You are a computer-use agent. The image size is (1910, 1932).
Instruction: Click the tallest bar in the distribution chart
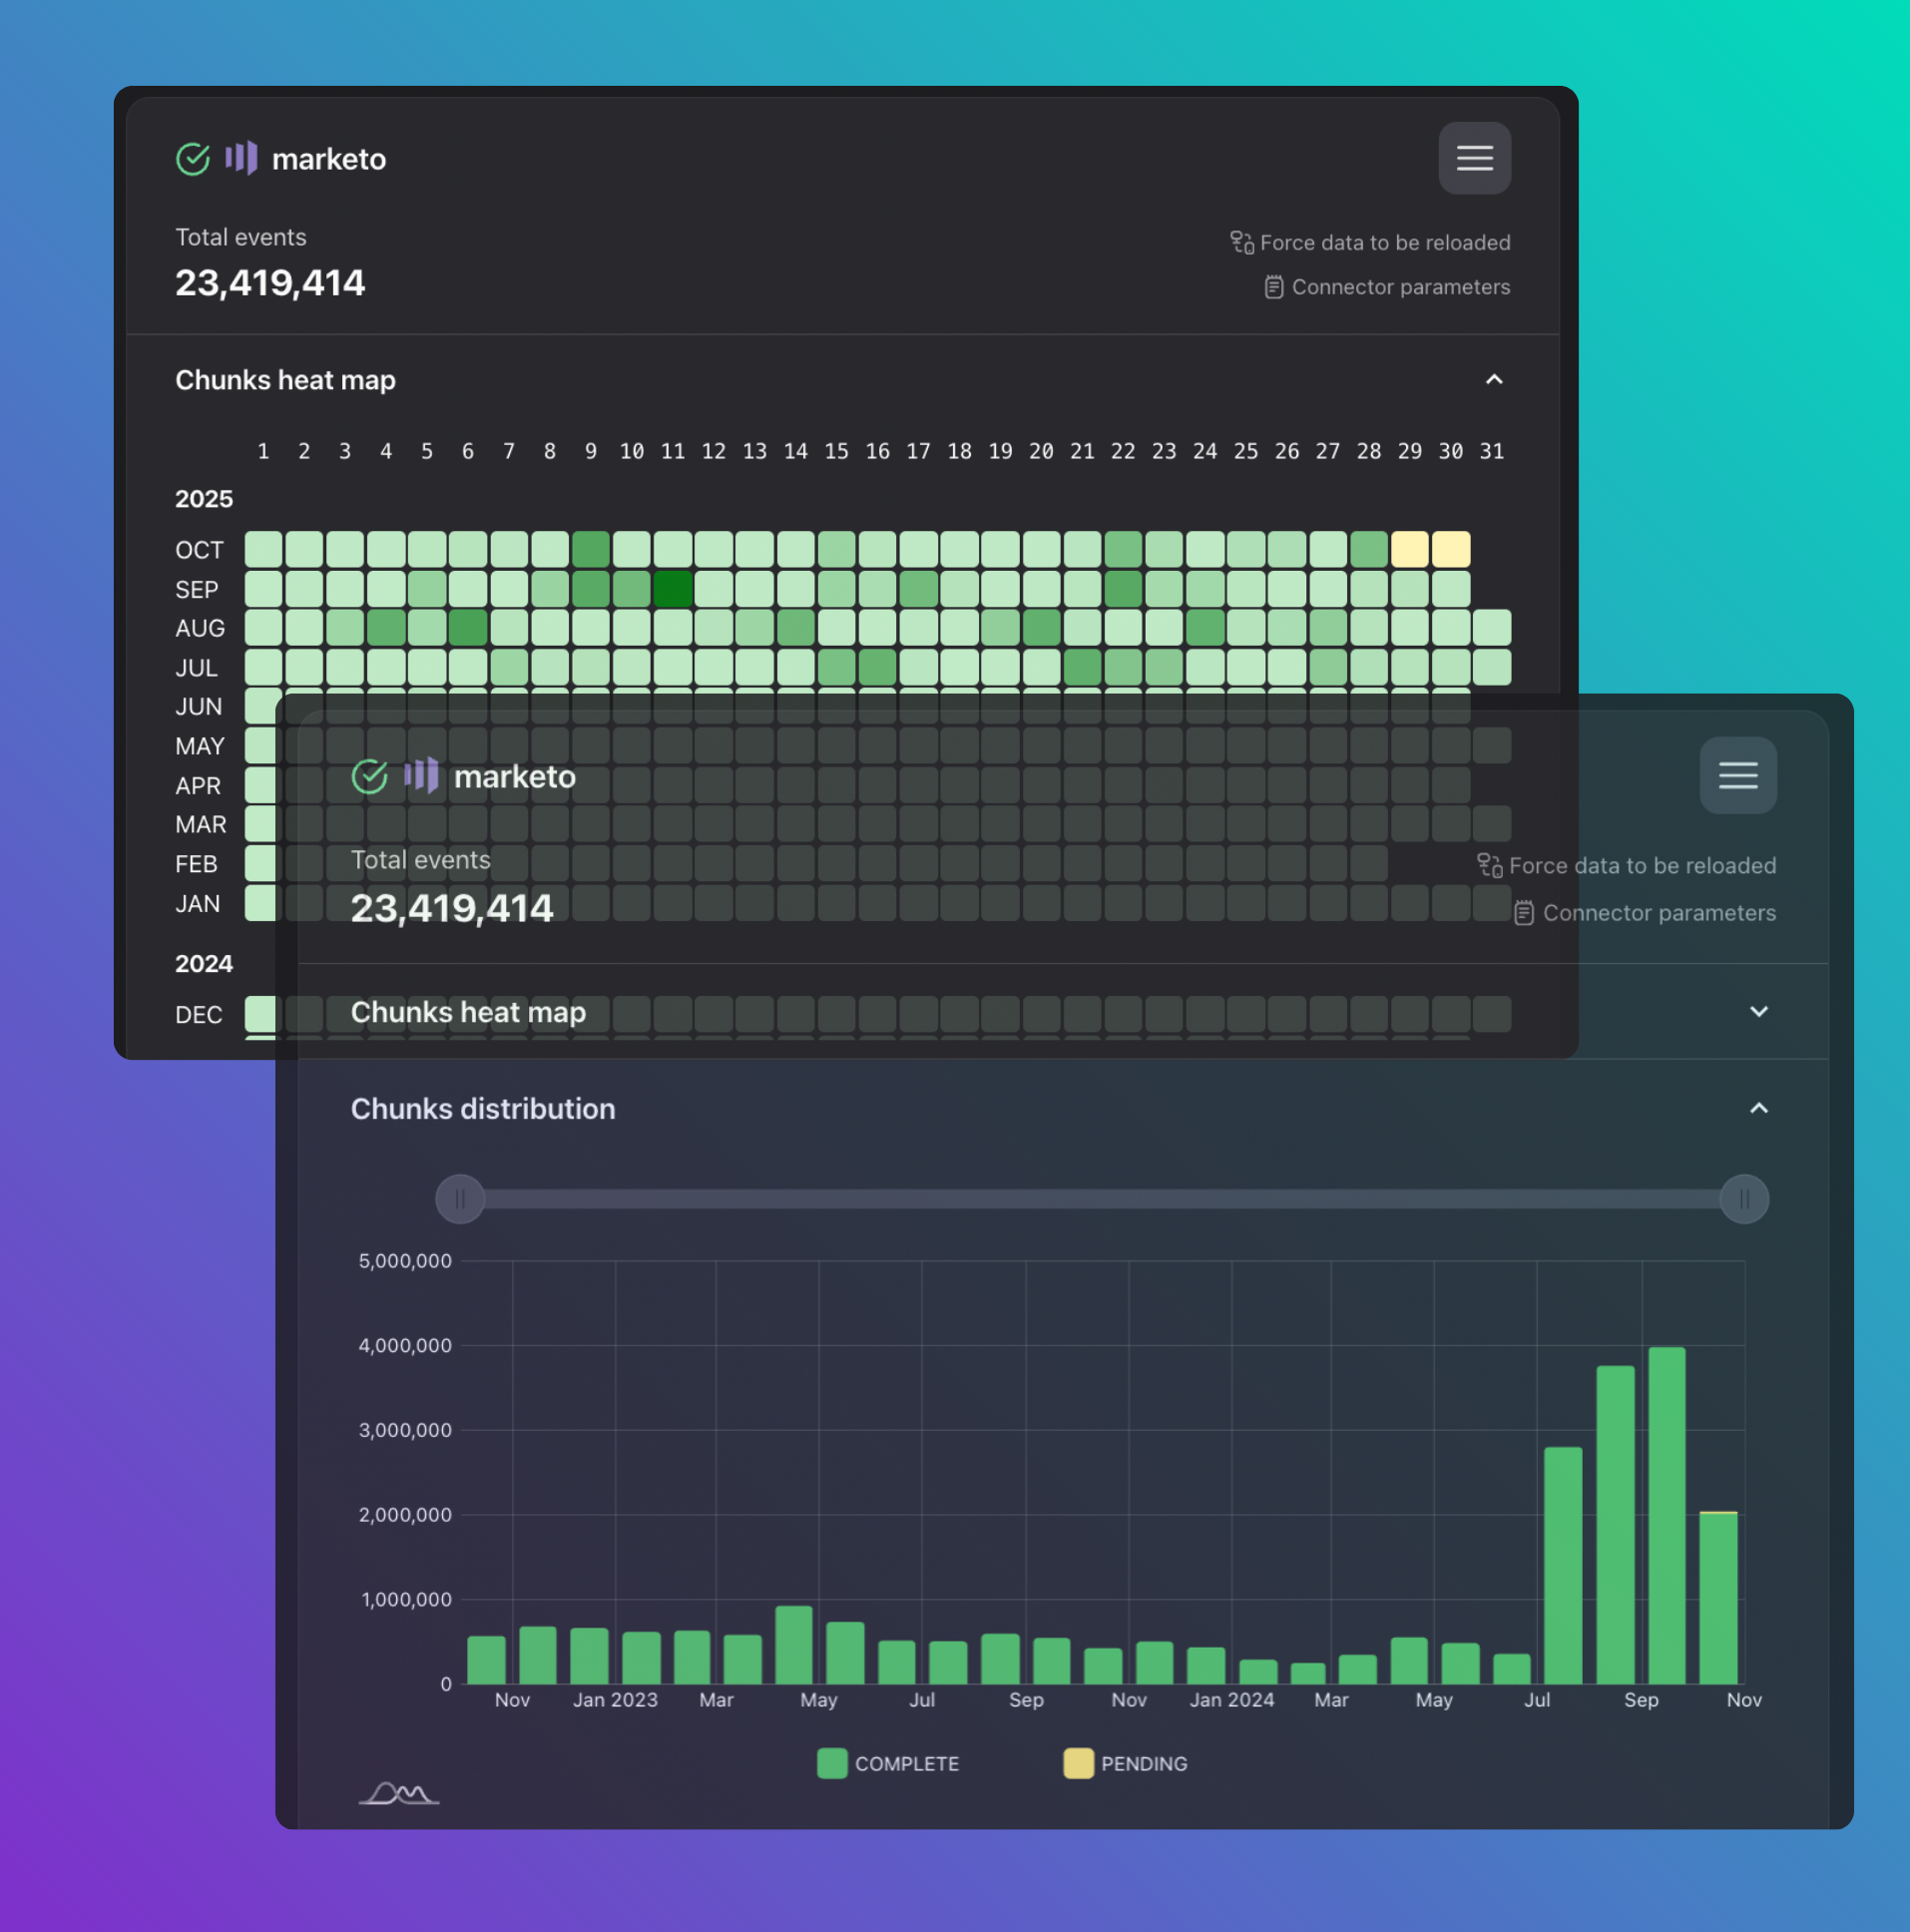pos(1666,1515)
